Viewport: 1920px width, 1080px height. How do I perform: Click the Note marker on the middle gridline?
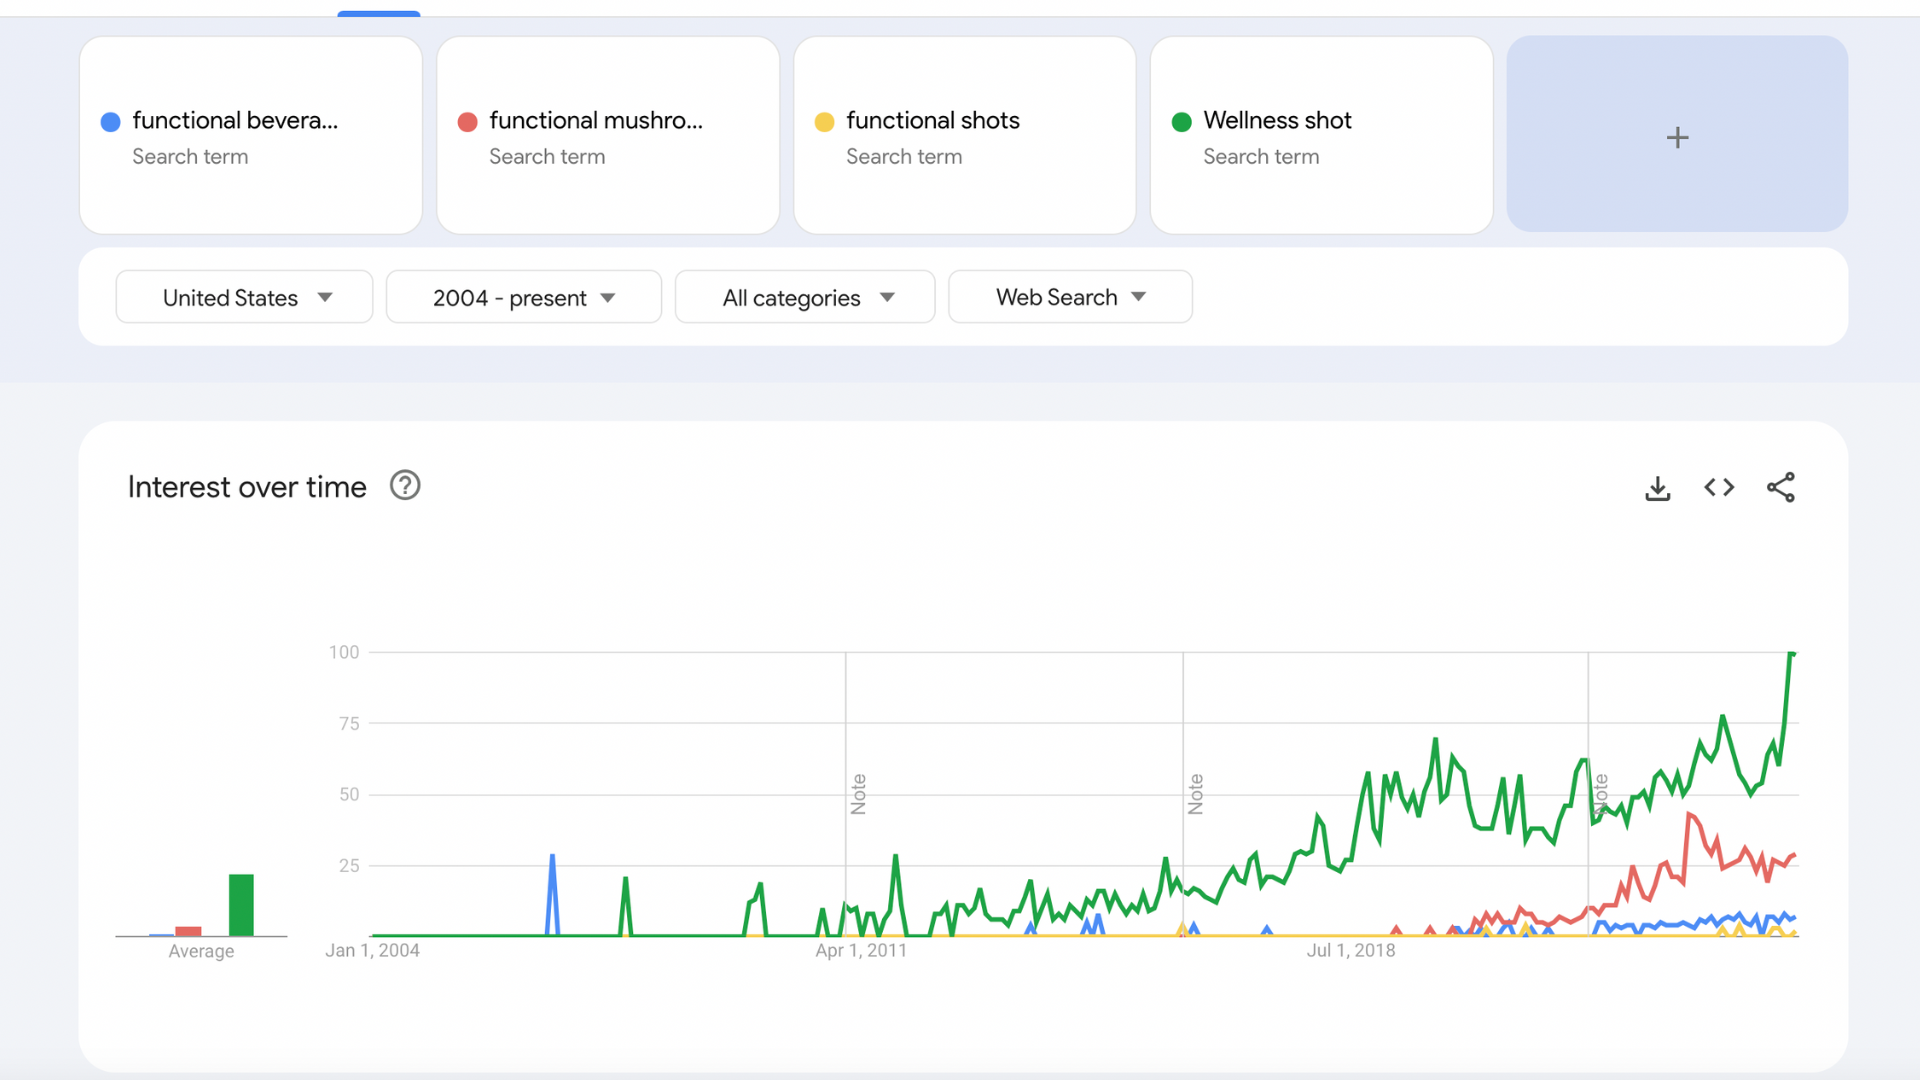click(1195, 794)
